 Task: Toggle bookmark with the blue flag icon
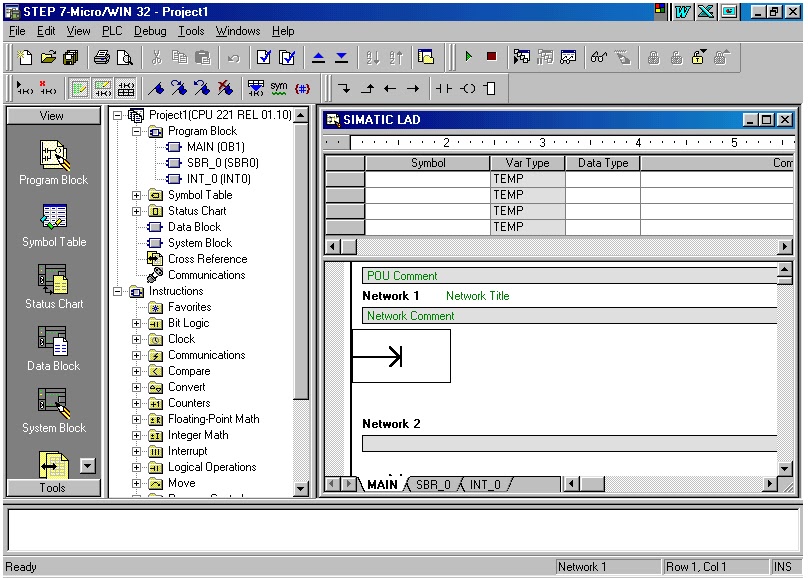(x=156, y=89)
